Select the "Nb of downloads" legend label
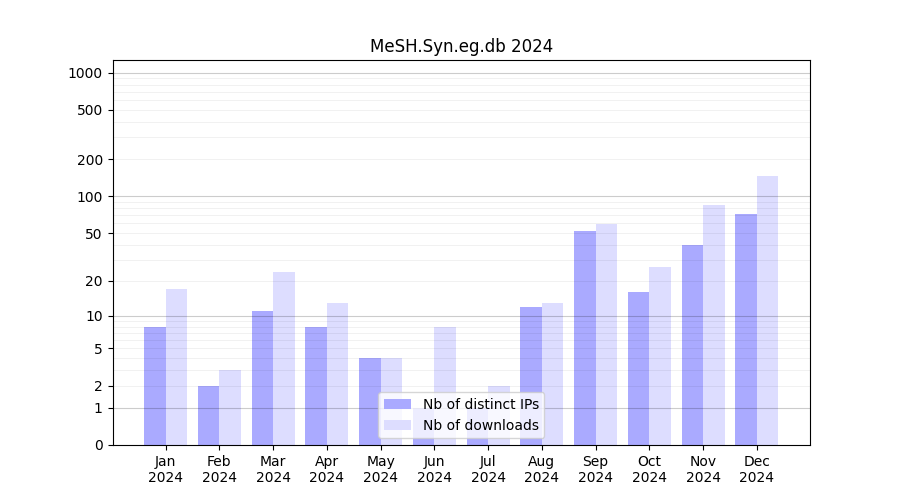Image resolution: width=900 pixels, height=500 pixels. (x=480, y=425)
